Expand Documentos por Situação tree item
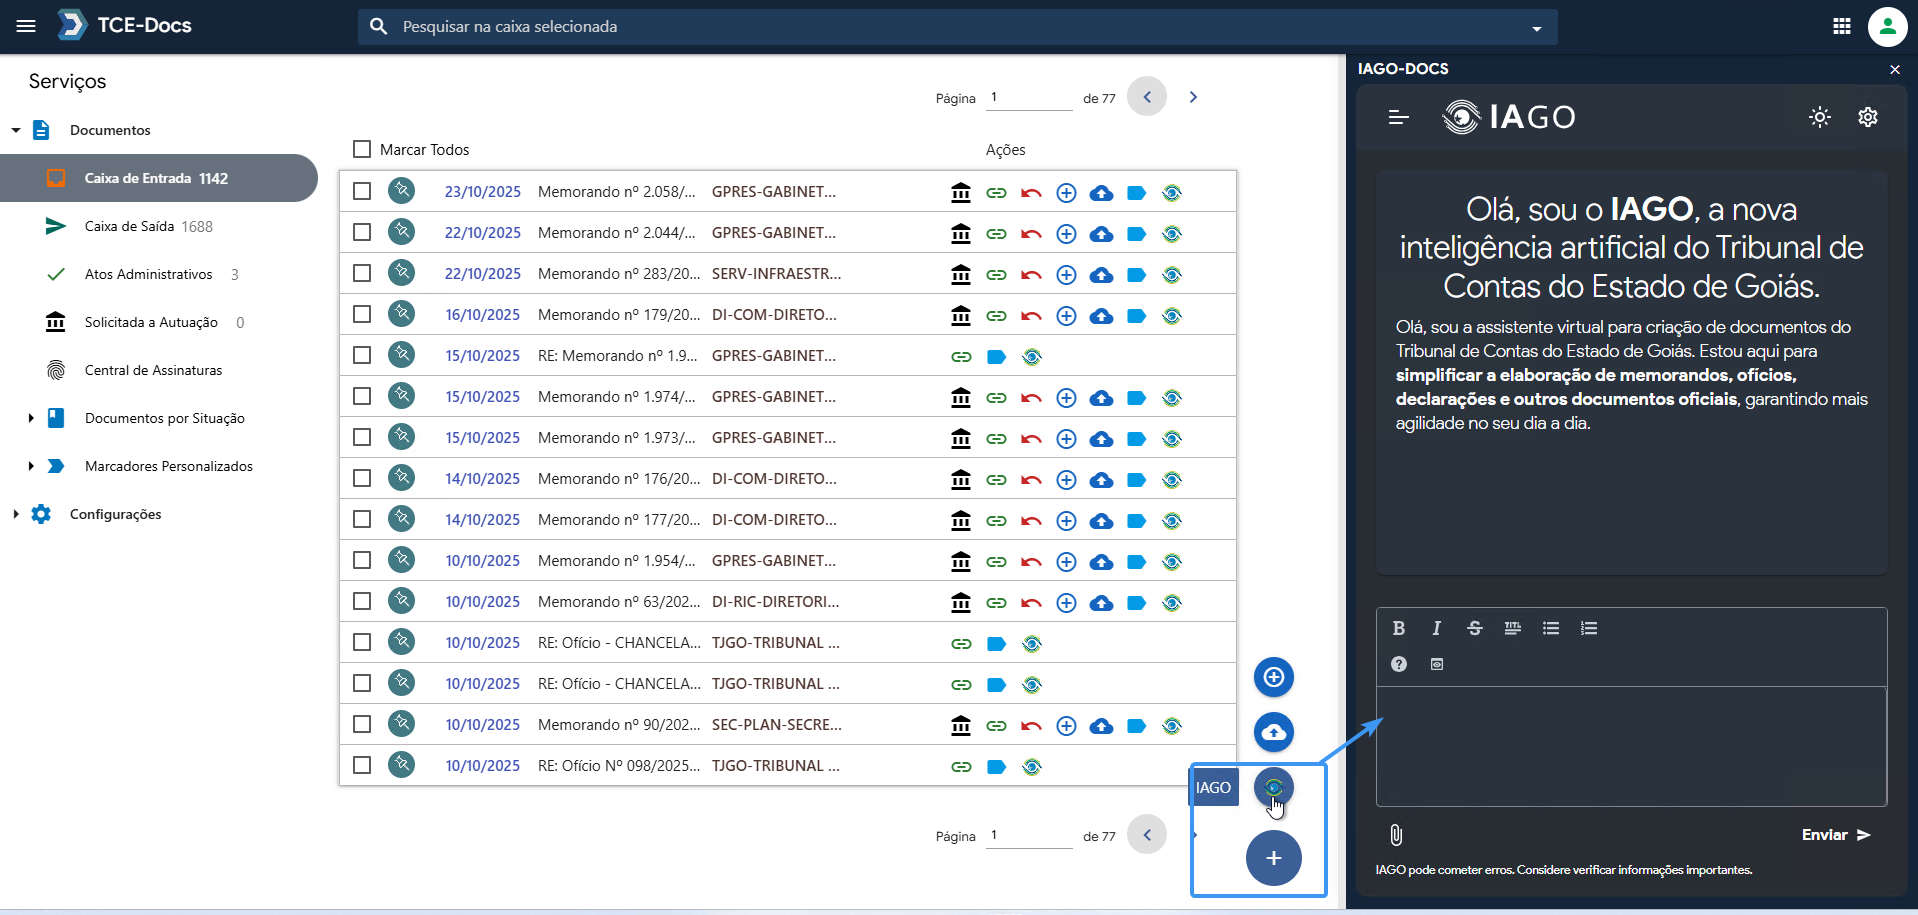Viewport: 1918px width, 915px height. point(31,418)
